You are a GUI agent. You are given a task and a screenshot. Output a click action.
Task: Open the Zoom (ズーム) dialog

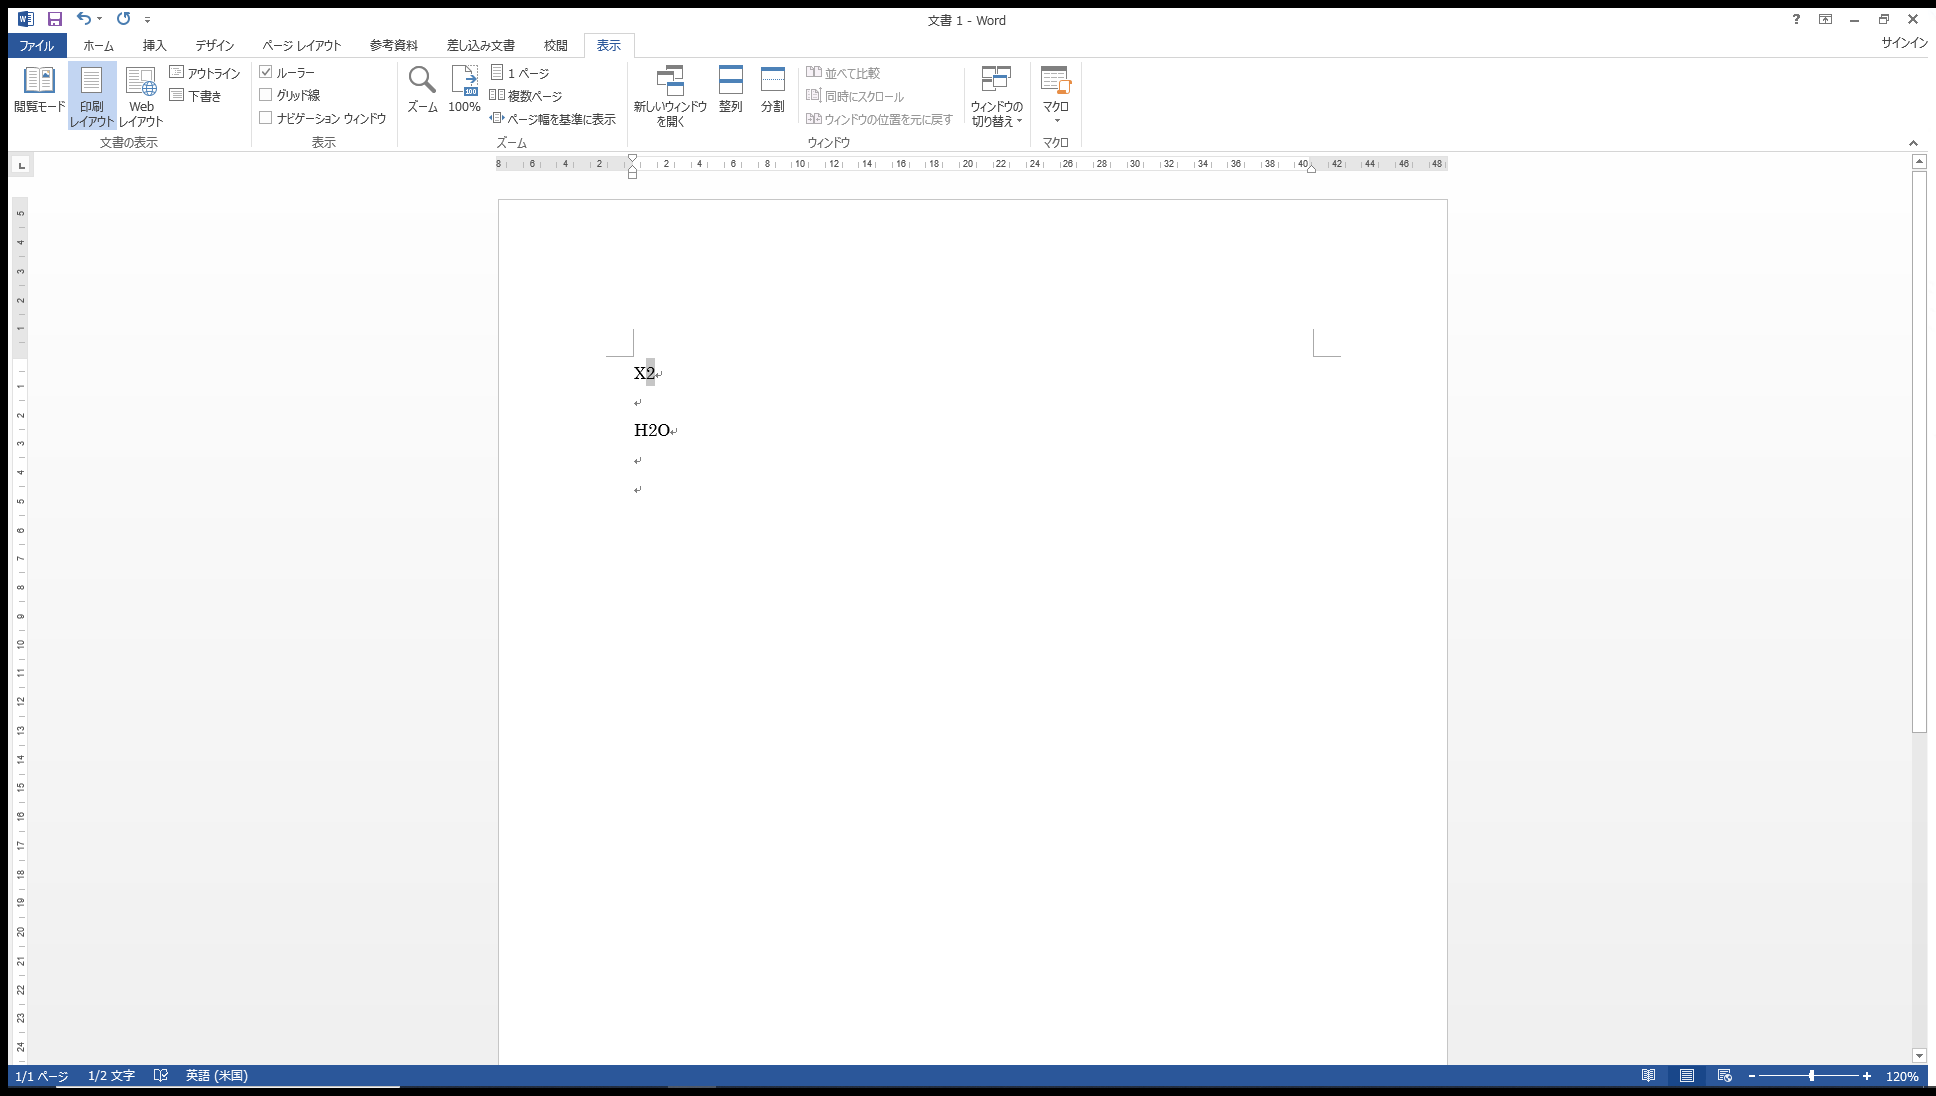tap(422, 91)
